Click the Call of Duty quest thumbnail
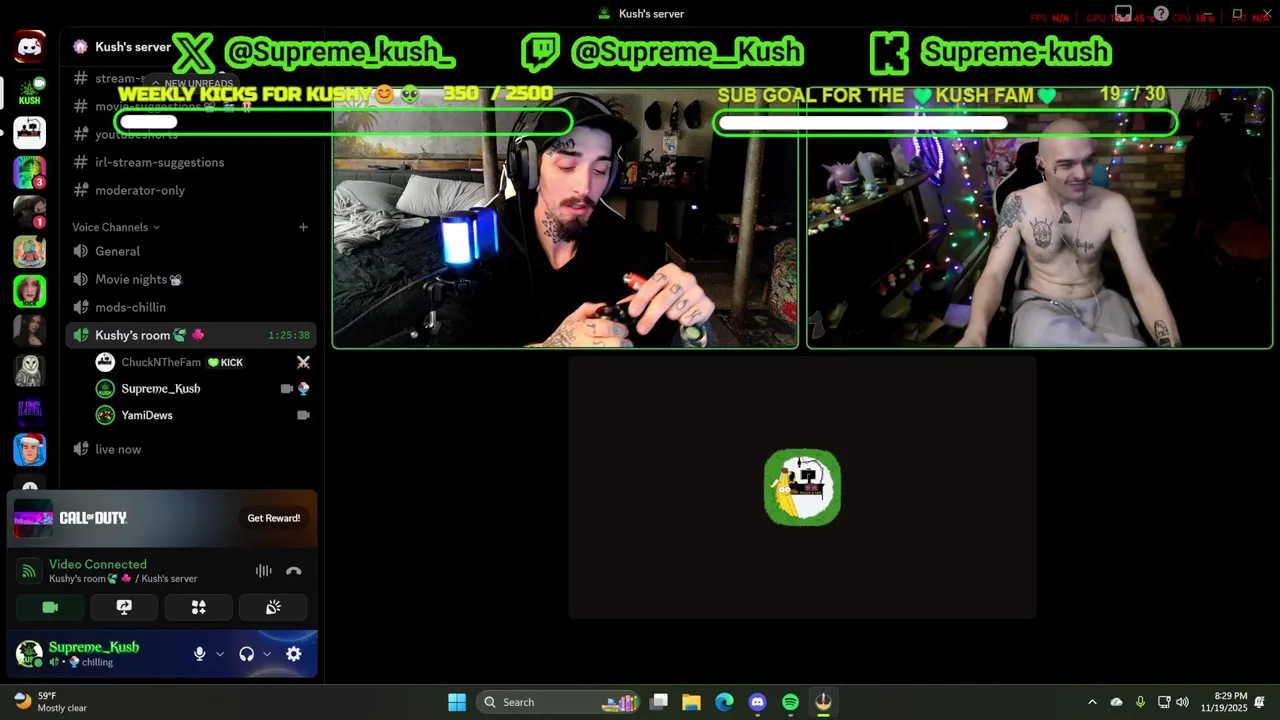 tap(33, 518)
